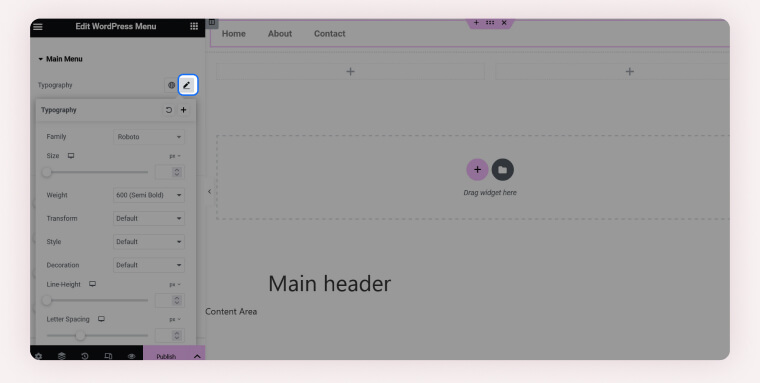Click the Home menu item

[x=234, y=34]
